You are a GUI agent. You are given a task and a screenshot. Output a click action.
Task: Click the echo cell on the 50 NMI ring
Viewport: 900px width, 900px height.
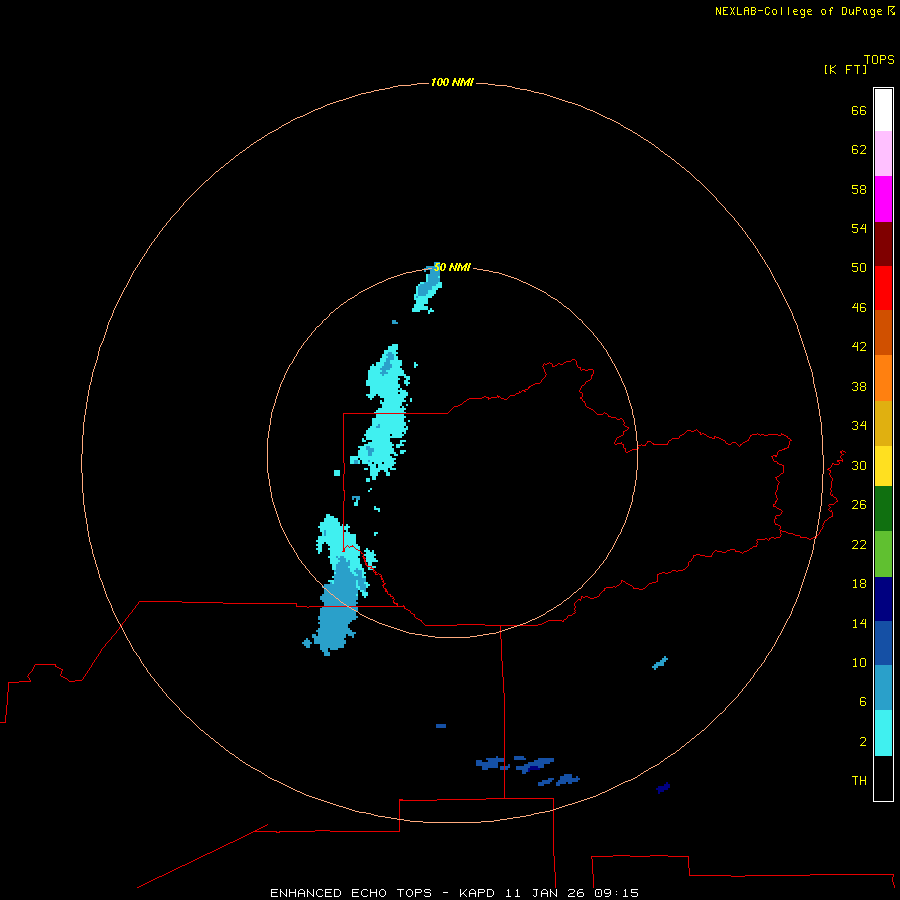point(426,289)
